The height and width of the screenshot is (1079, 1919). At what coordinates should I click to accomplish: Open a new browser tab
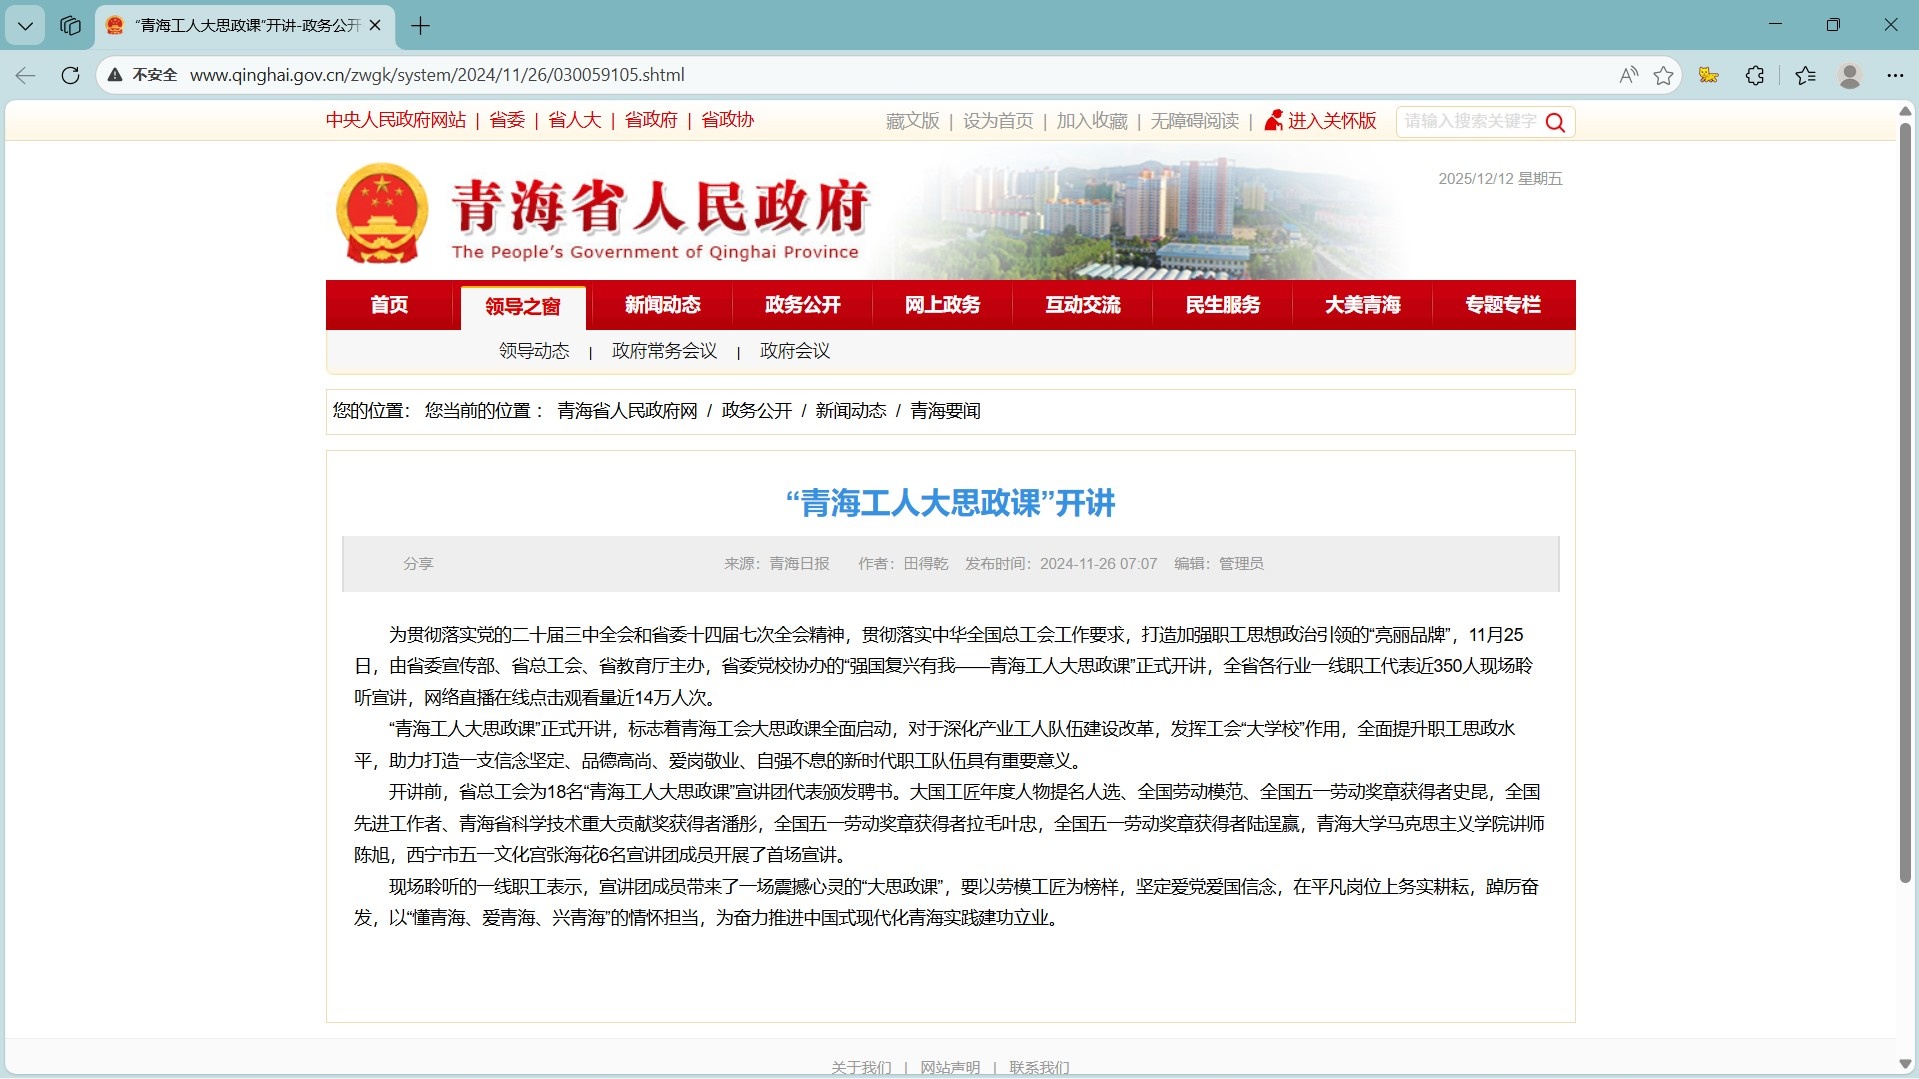point(421,25)
